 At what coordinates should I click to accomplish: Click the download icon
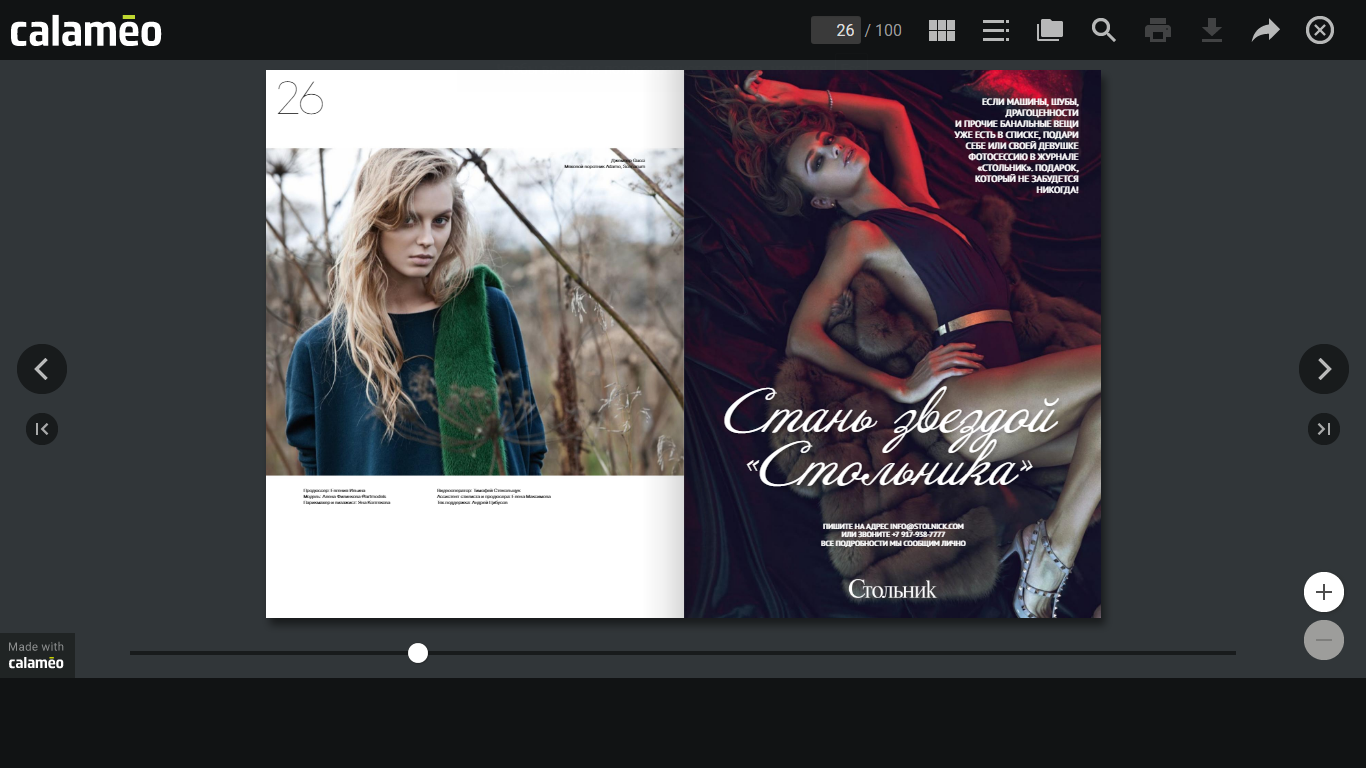(1212, 30)
